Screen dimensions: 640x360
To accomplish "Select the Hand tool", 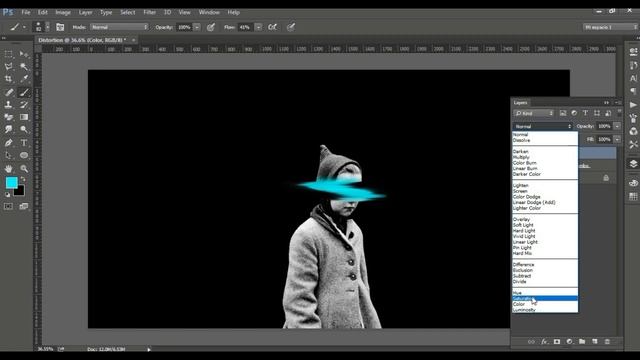I will pos(8,169).
